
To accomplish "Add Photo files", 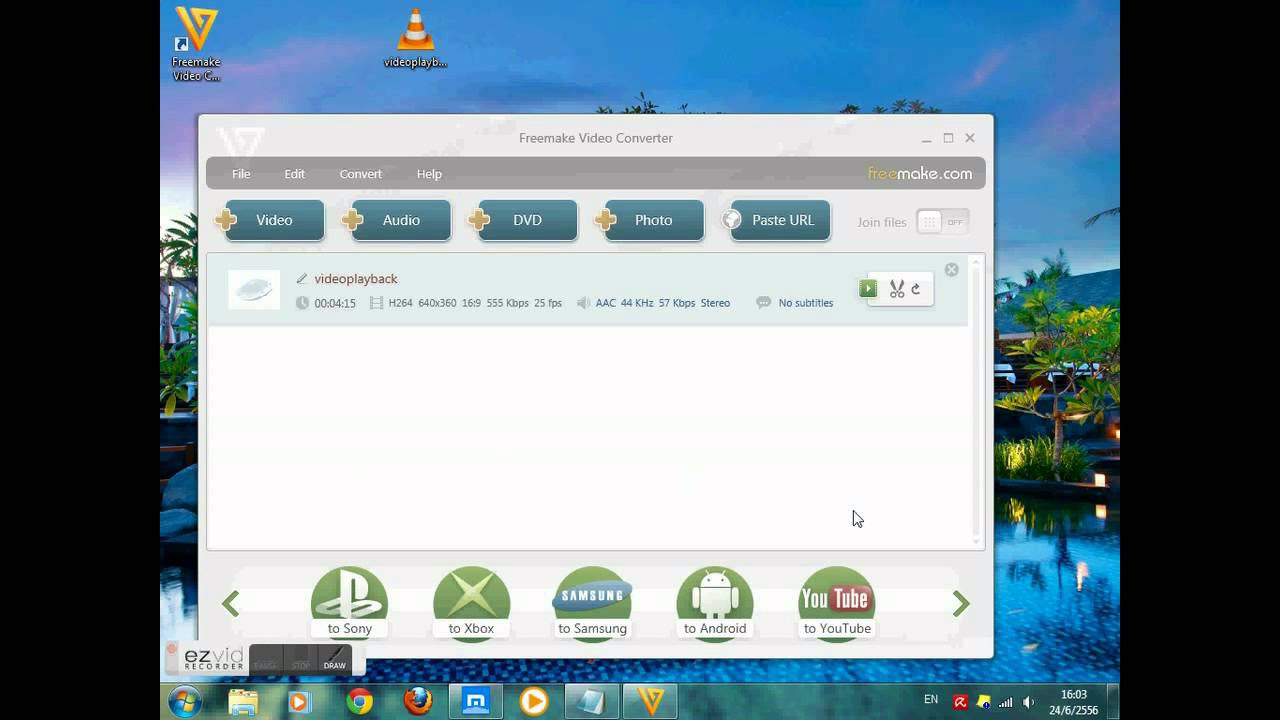I will tap(650, 220).
